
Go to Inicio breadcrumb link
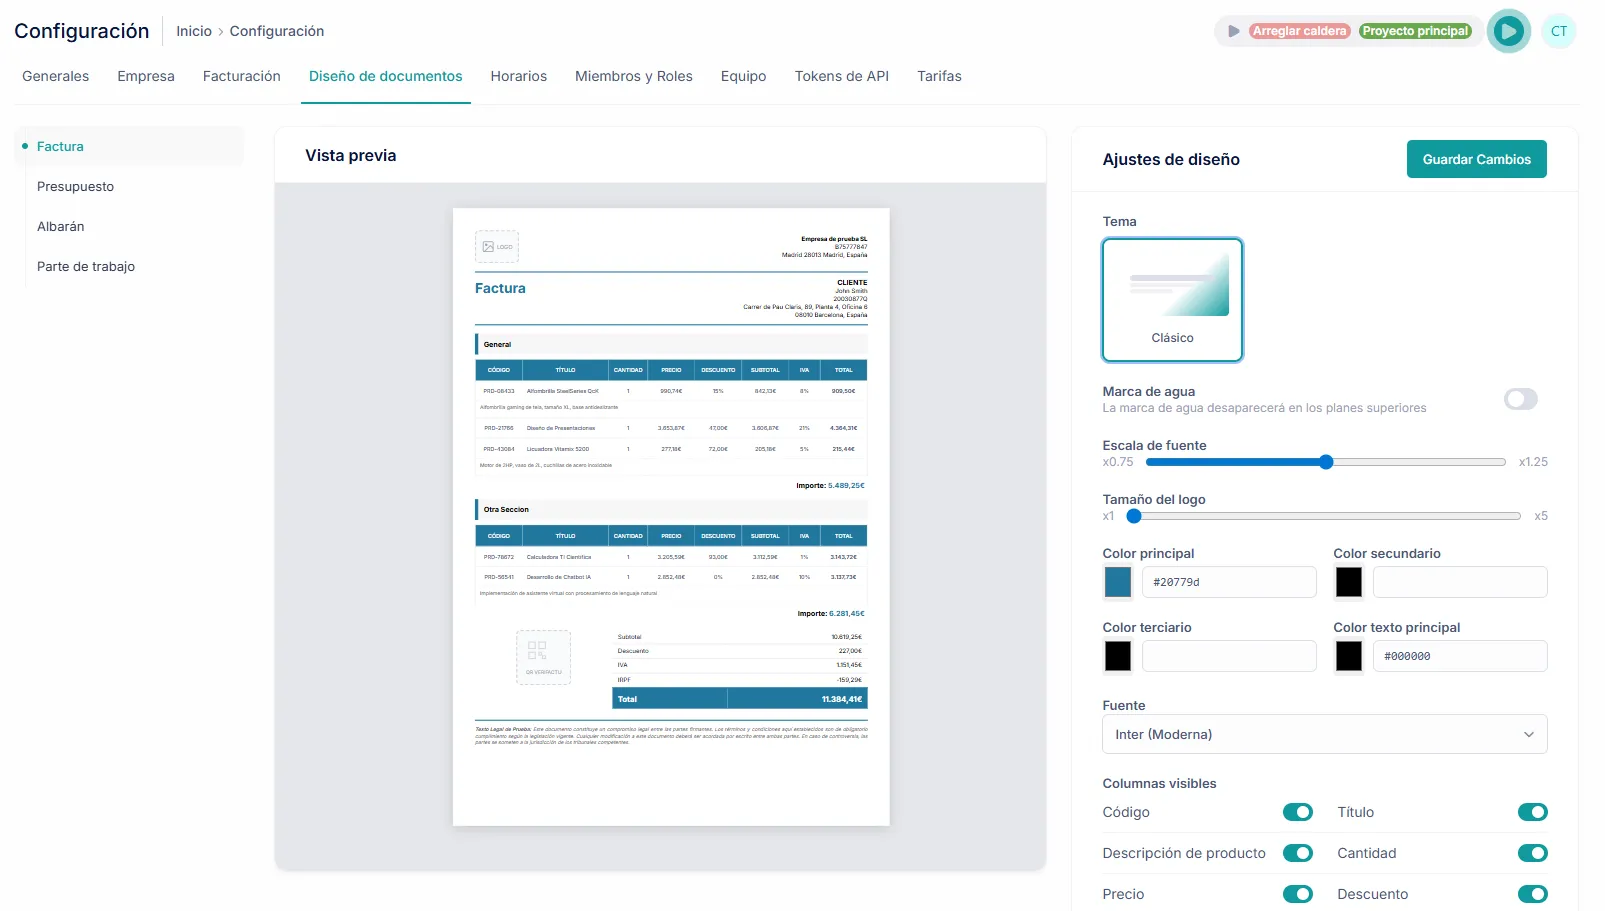pos(194,31)
